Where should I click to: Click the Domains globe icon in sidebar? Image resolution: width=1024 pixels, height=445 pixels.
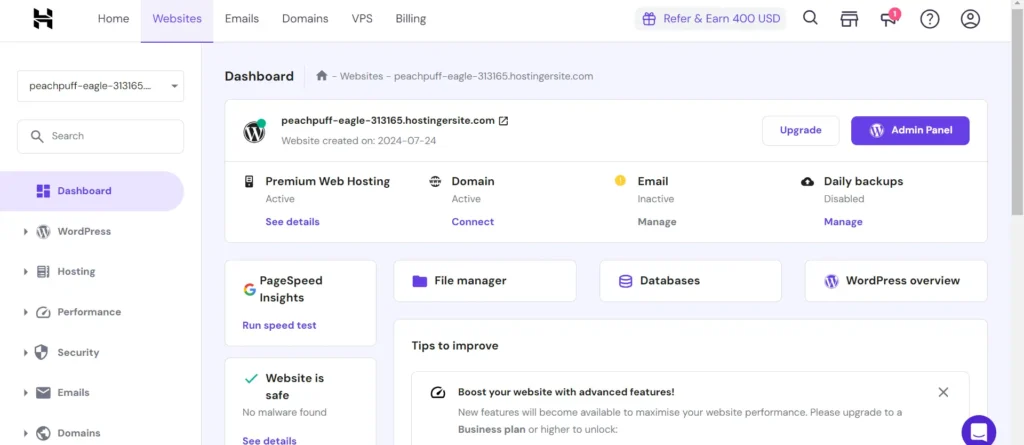click(43, 433)
